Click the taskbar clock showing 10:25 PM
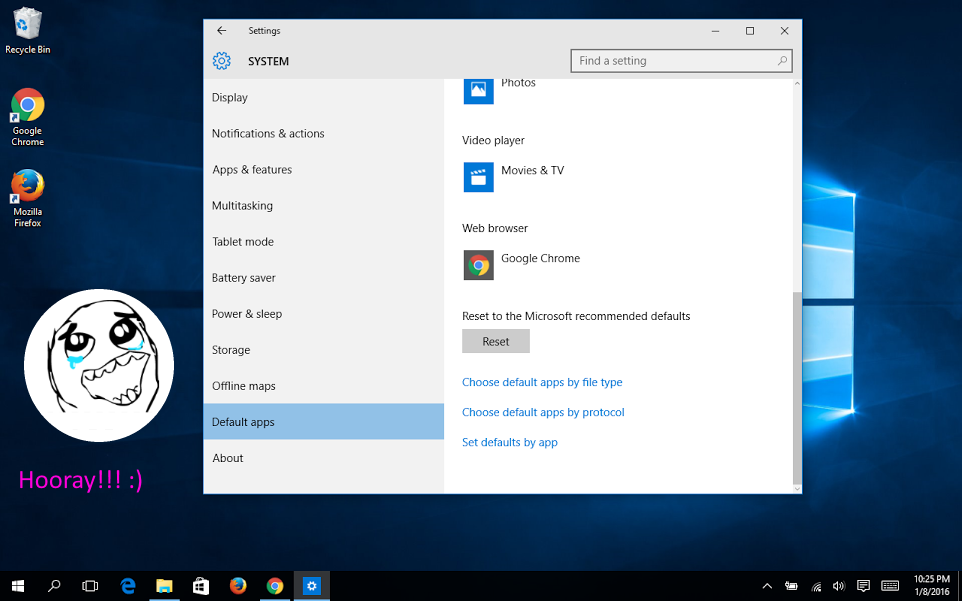The width and height of the screenshot is (962, 601). [931, 586]
